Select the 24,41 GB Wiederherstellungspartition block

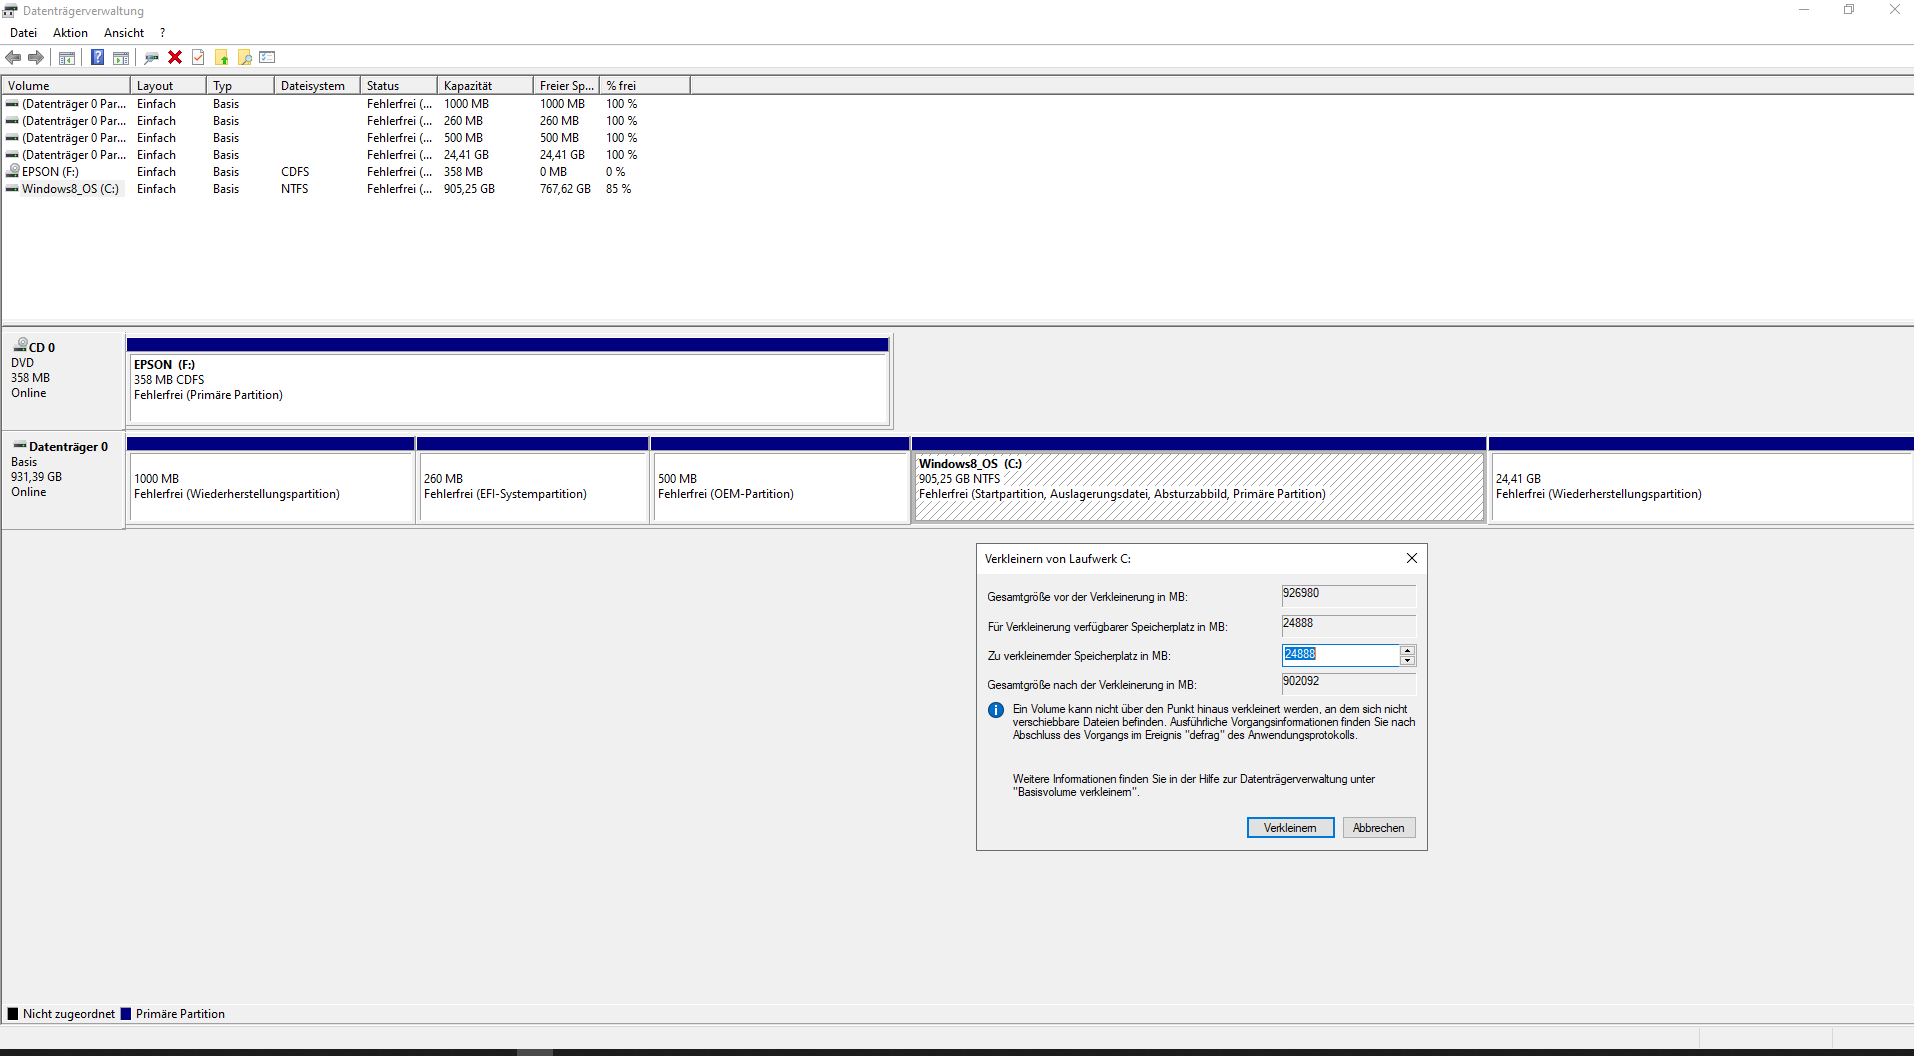point(1700,480)
